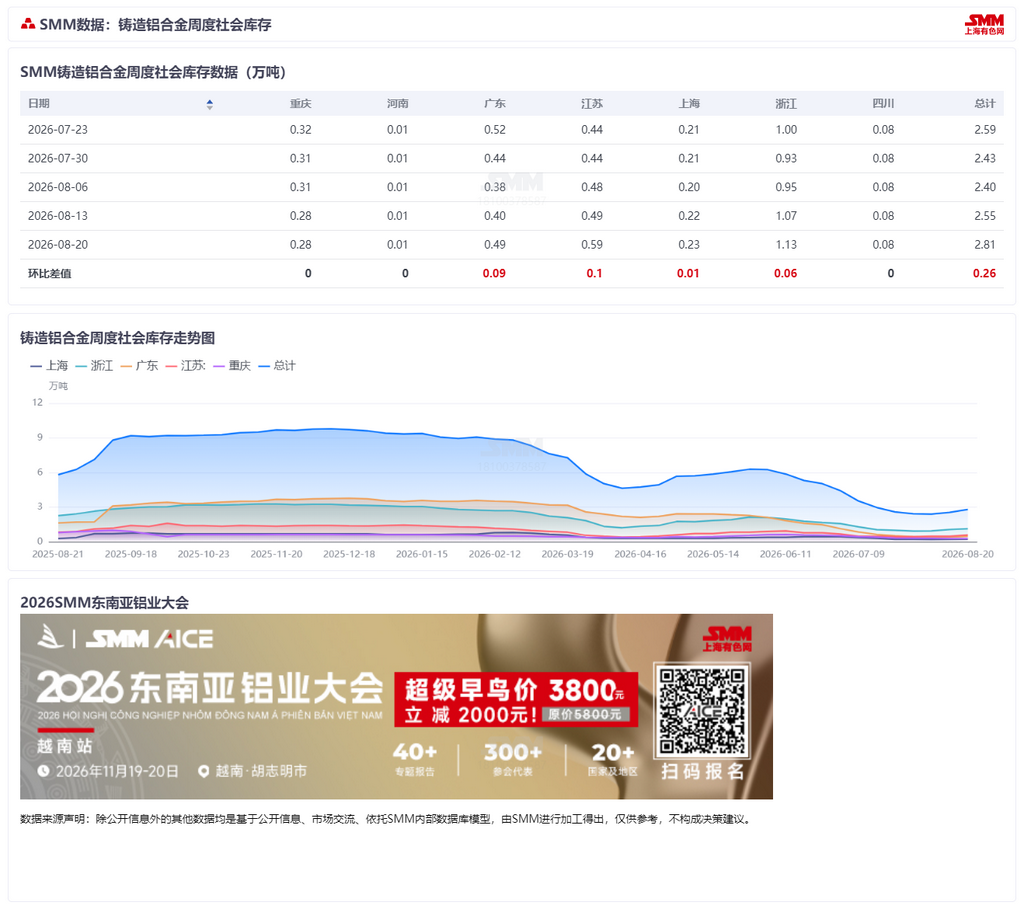This screenshot has height=910, width=1024.
Task: Open the SMM 上海有色网 logo at top right
Action: pyautogui.click(x=984, y=24)
